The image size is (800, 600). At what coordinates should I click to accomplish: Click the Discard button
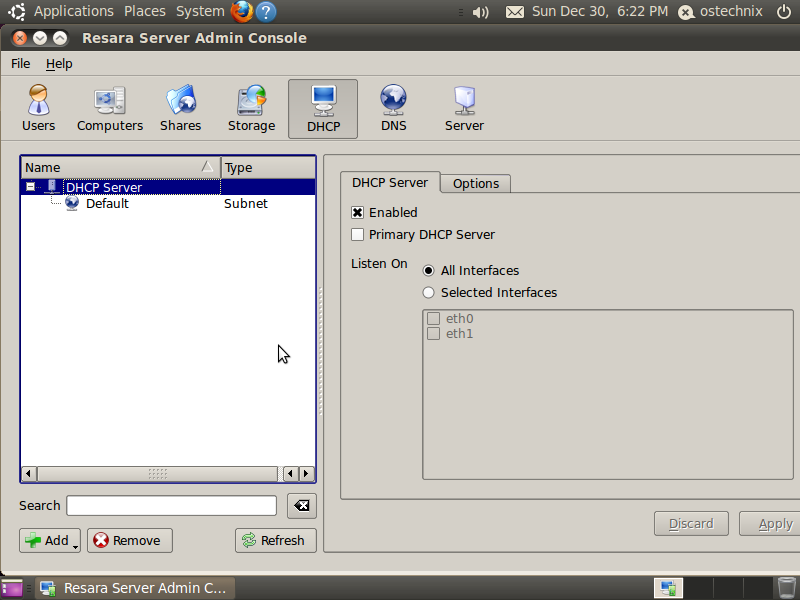pyautogui.click(x=691, y=523)
